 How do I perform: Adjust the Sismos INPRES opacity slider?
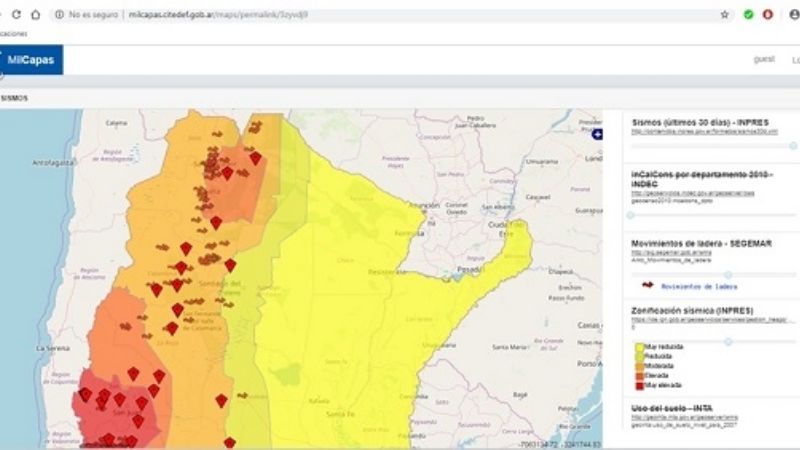[x=793, y=145]
